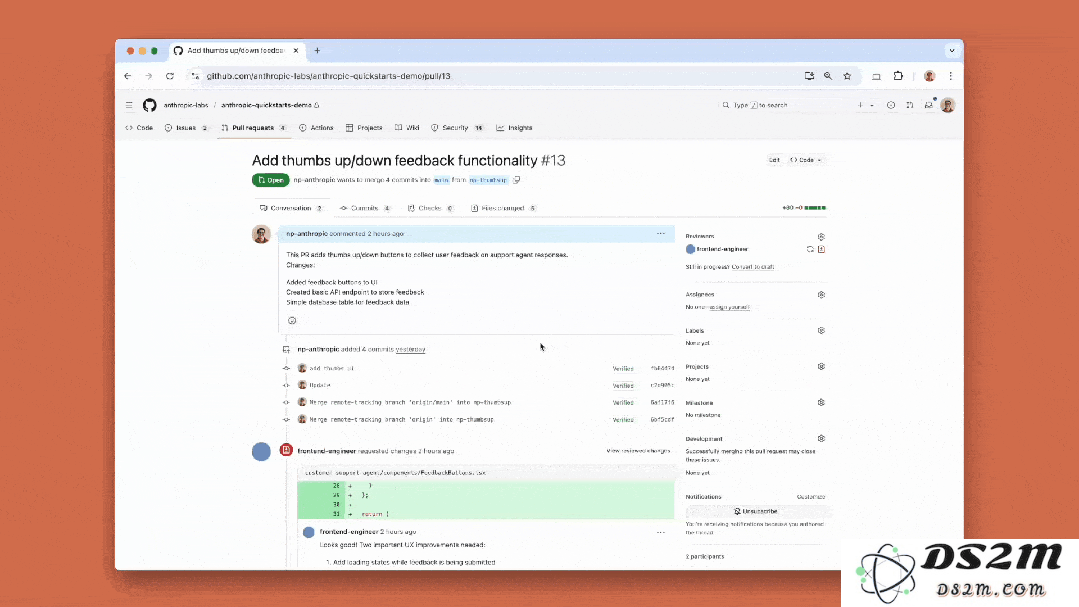
Task: Open the 'Update' commit link
Action: tap(320, 385)
